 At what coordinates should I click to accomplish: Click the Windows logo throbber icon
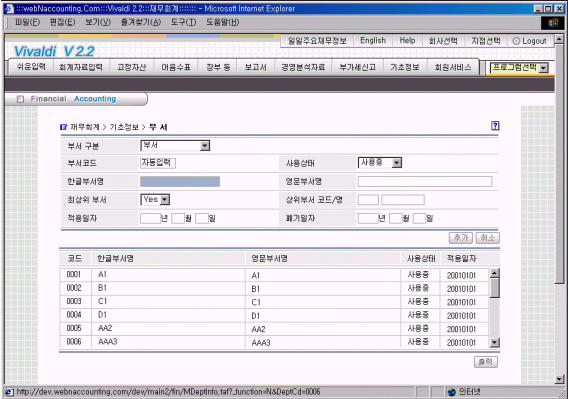(x=552, y=23)
